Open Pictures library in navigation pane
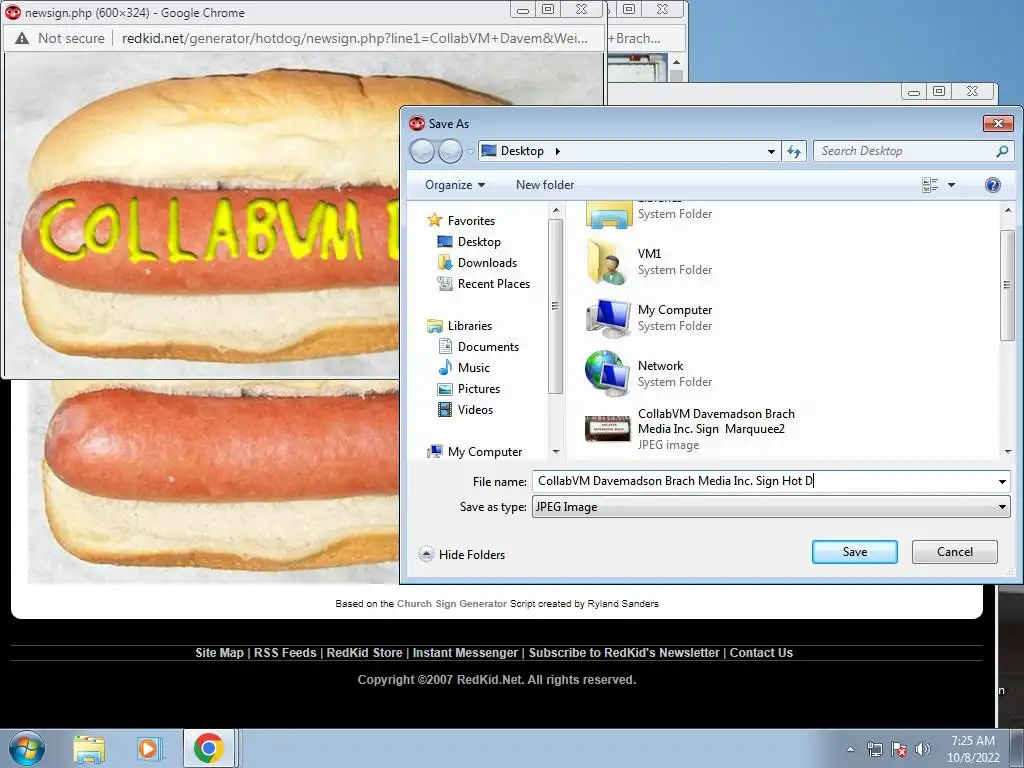Image resolution: width=1024 pixels, height=768 pixels. click(468, 389)
